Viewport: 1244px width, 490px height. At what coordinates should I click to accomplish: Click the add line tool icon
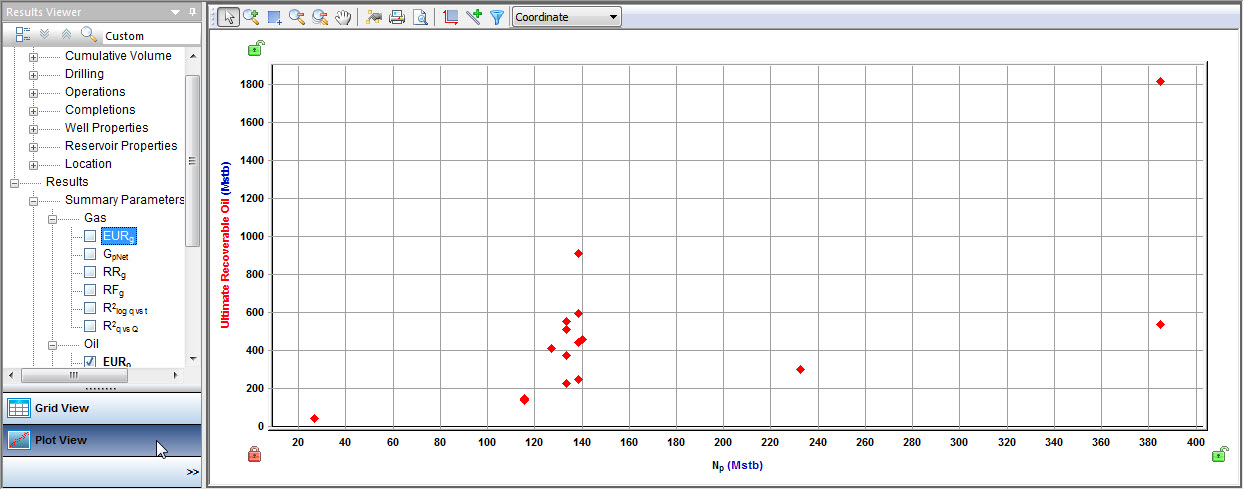(473, 17)
